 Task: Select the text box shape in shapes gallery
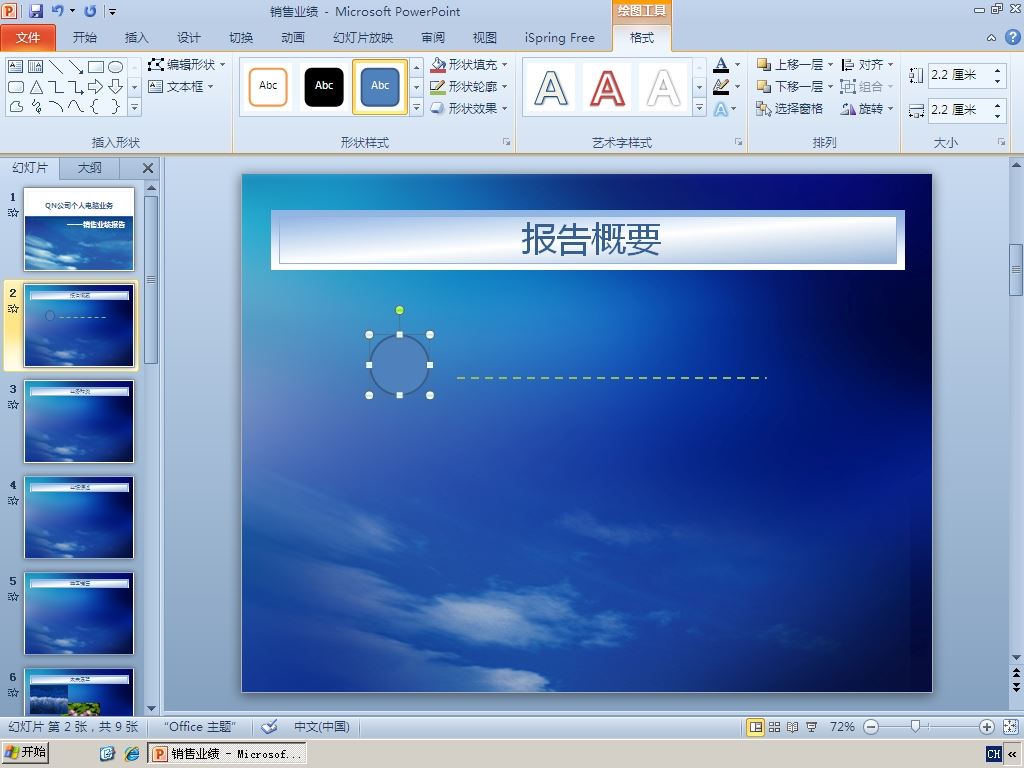(15, 67)
